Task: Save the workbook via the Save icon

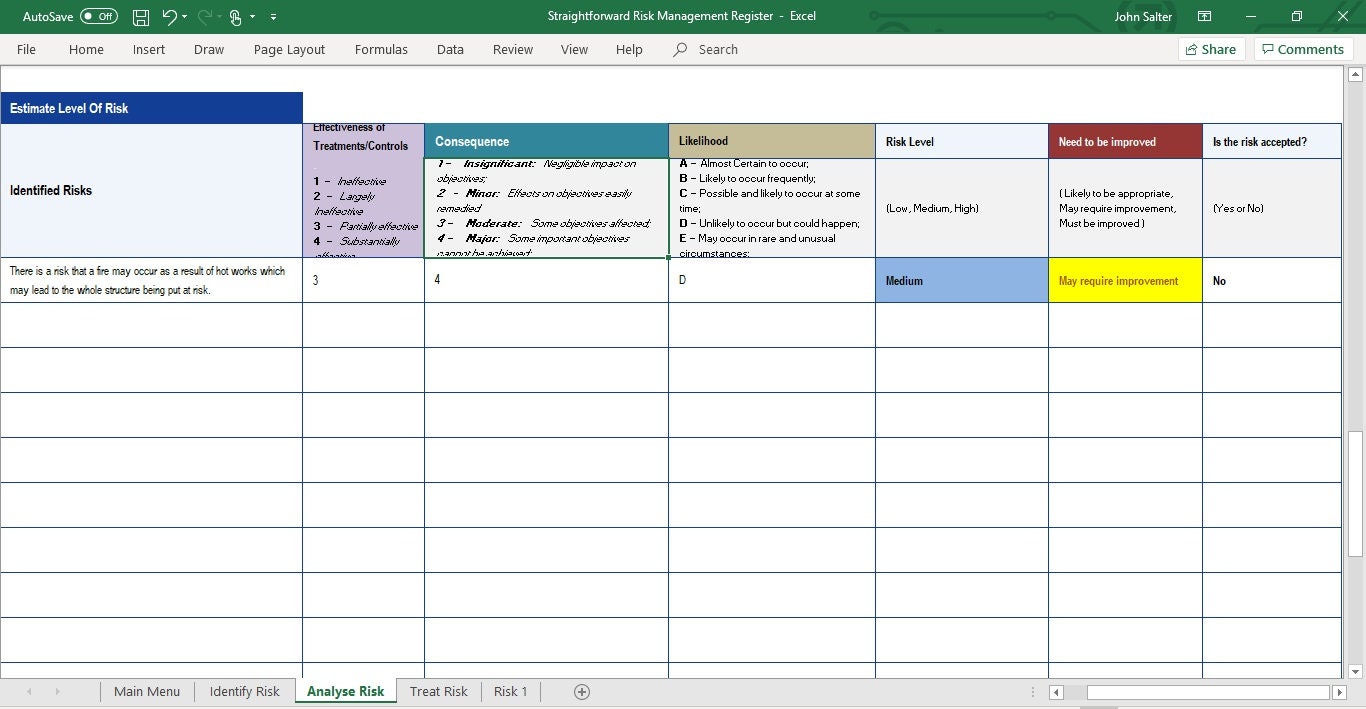Action: coord(140,16)
